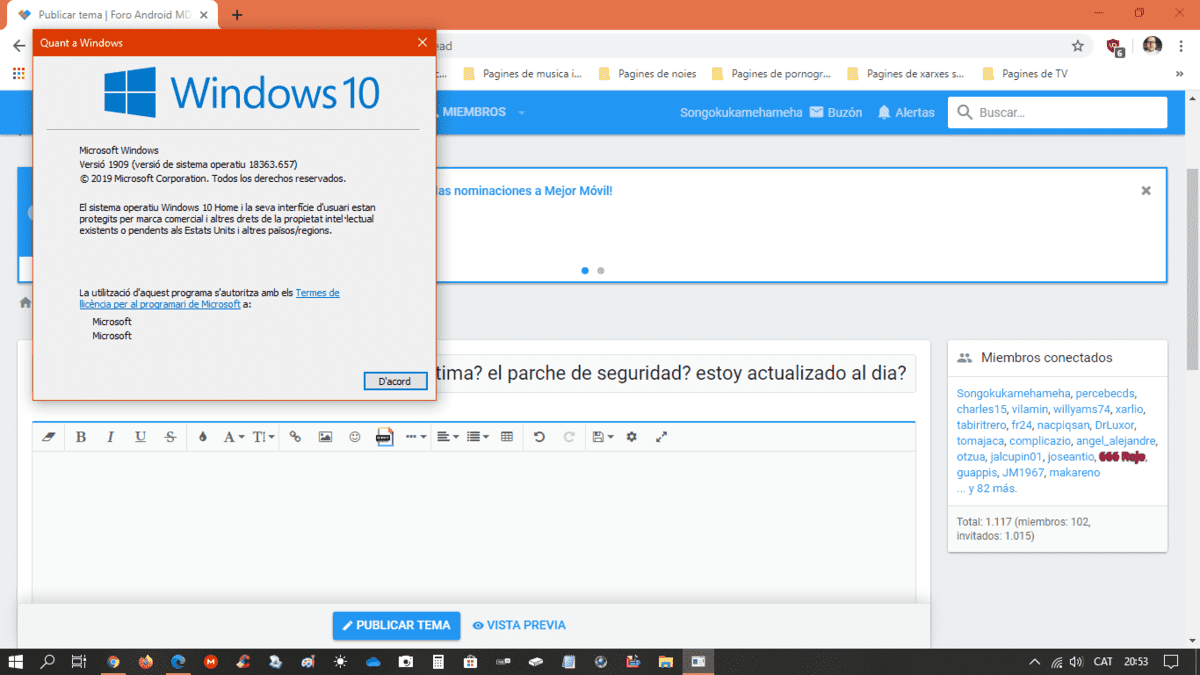Open the save draft dropdown
Image resolution: width=1200 pixels, height=675 pixels.
602,437
